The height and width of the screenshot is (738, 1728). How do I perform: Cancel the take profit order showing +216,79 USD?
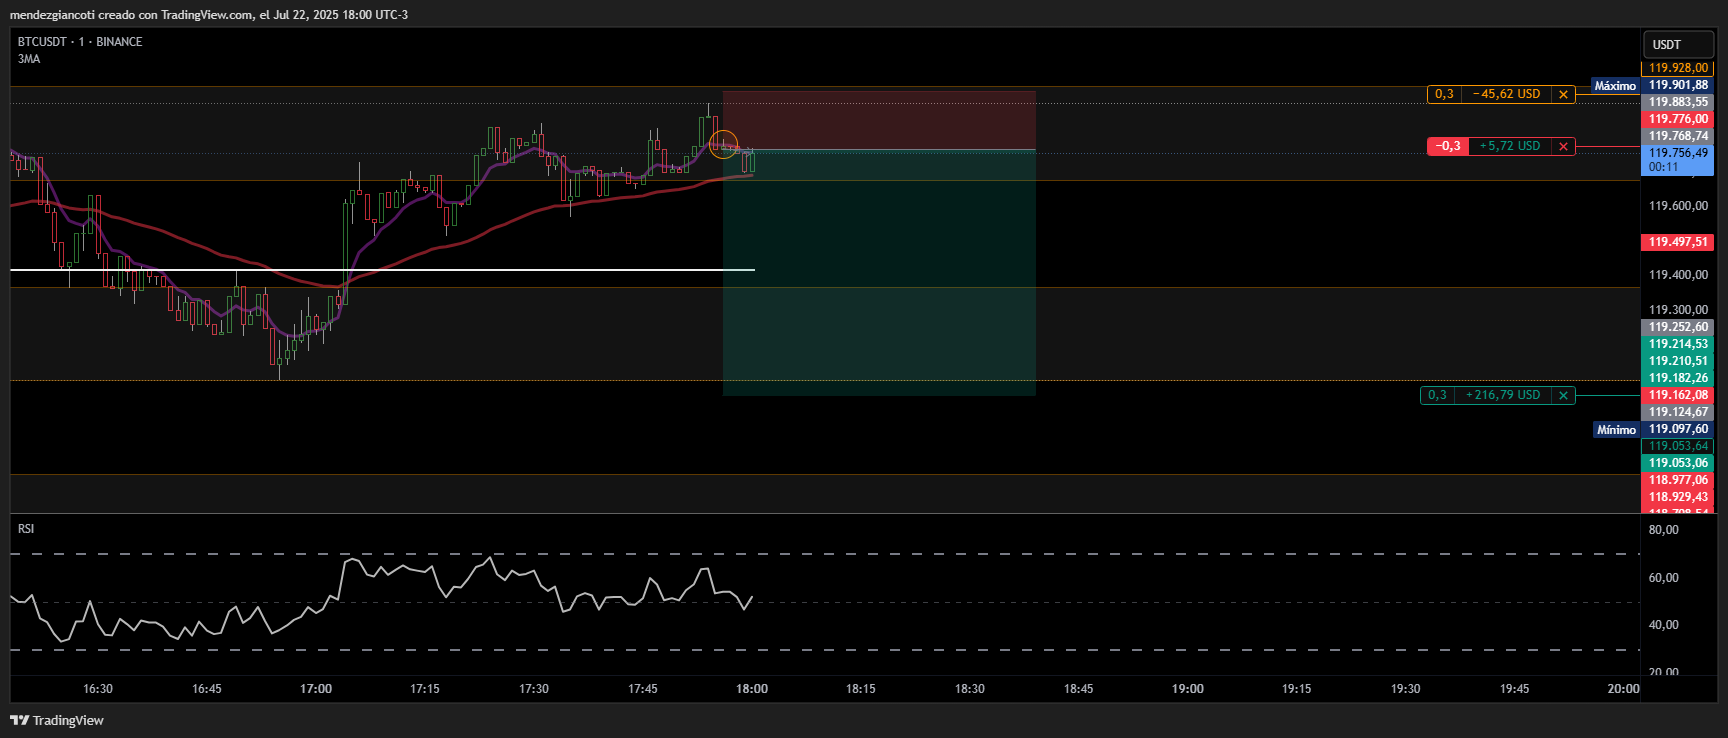click(1563, 395)
